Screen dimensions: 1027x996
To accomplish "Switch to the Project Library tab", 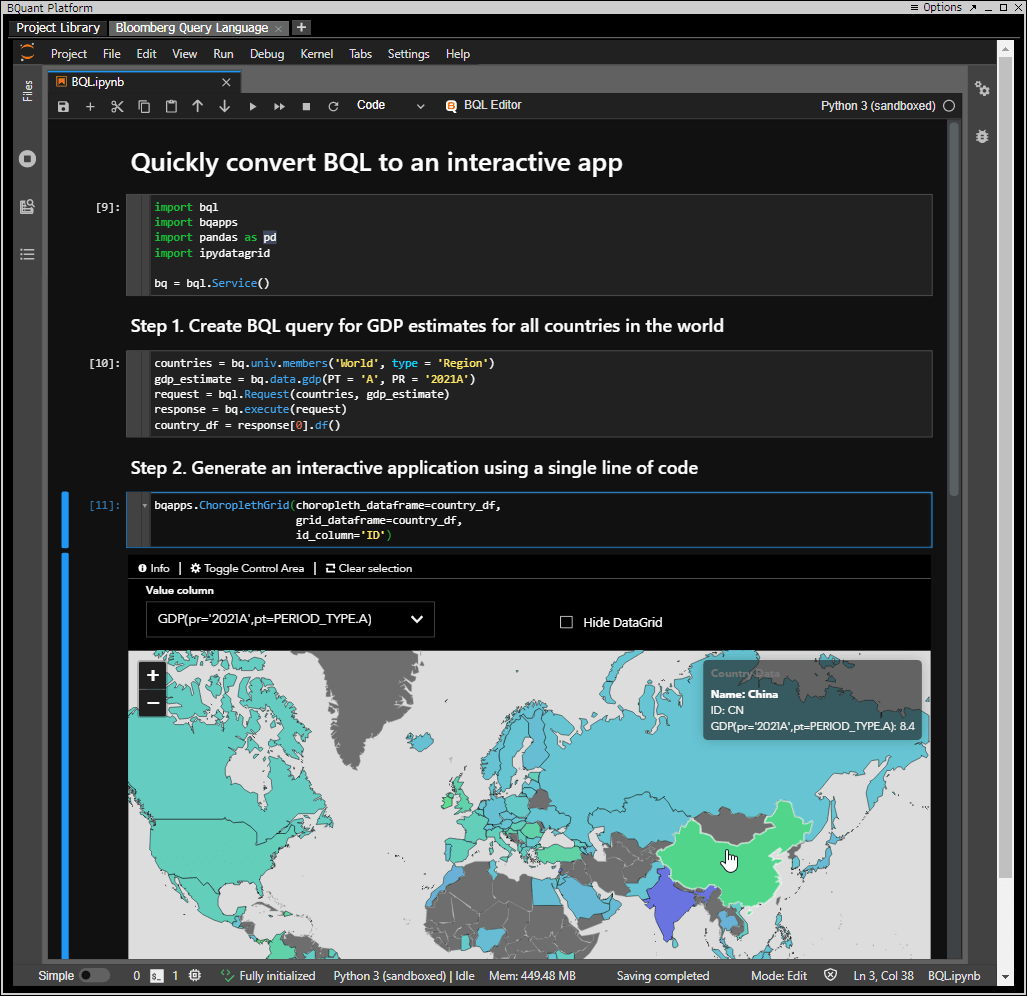I will [x=58, y=28].
